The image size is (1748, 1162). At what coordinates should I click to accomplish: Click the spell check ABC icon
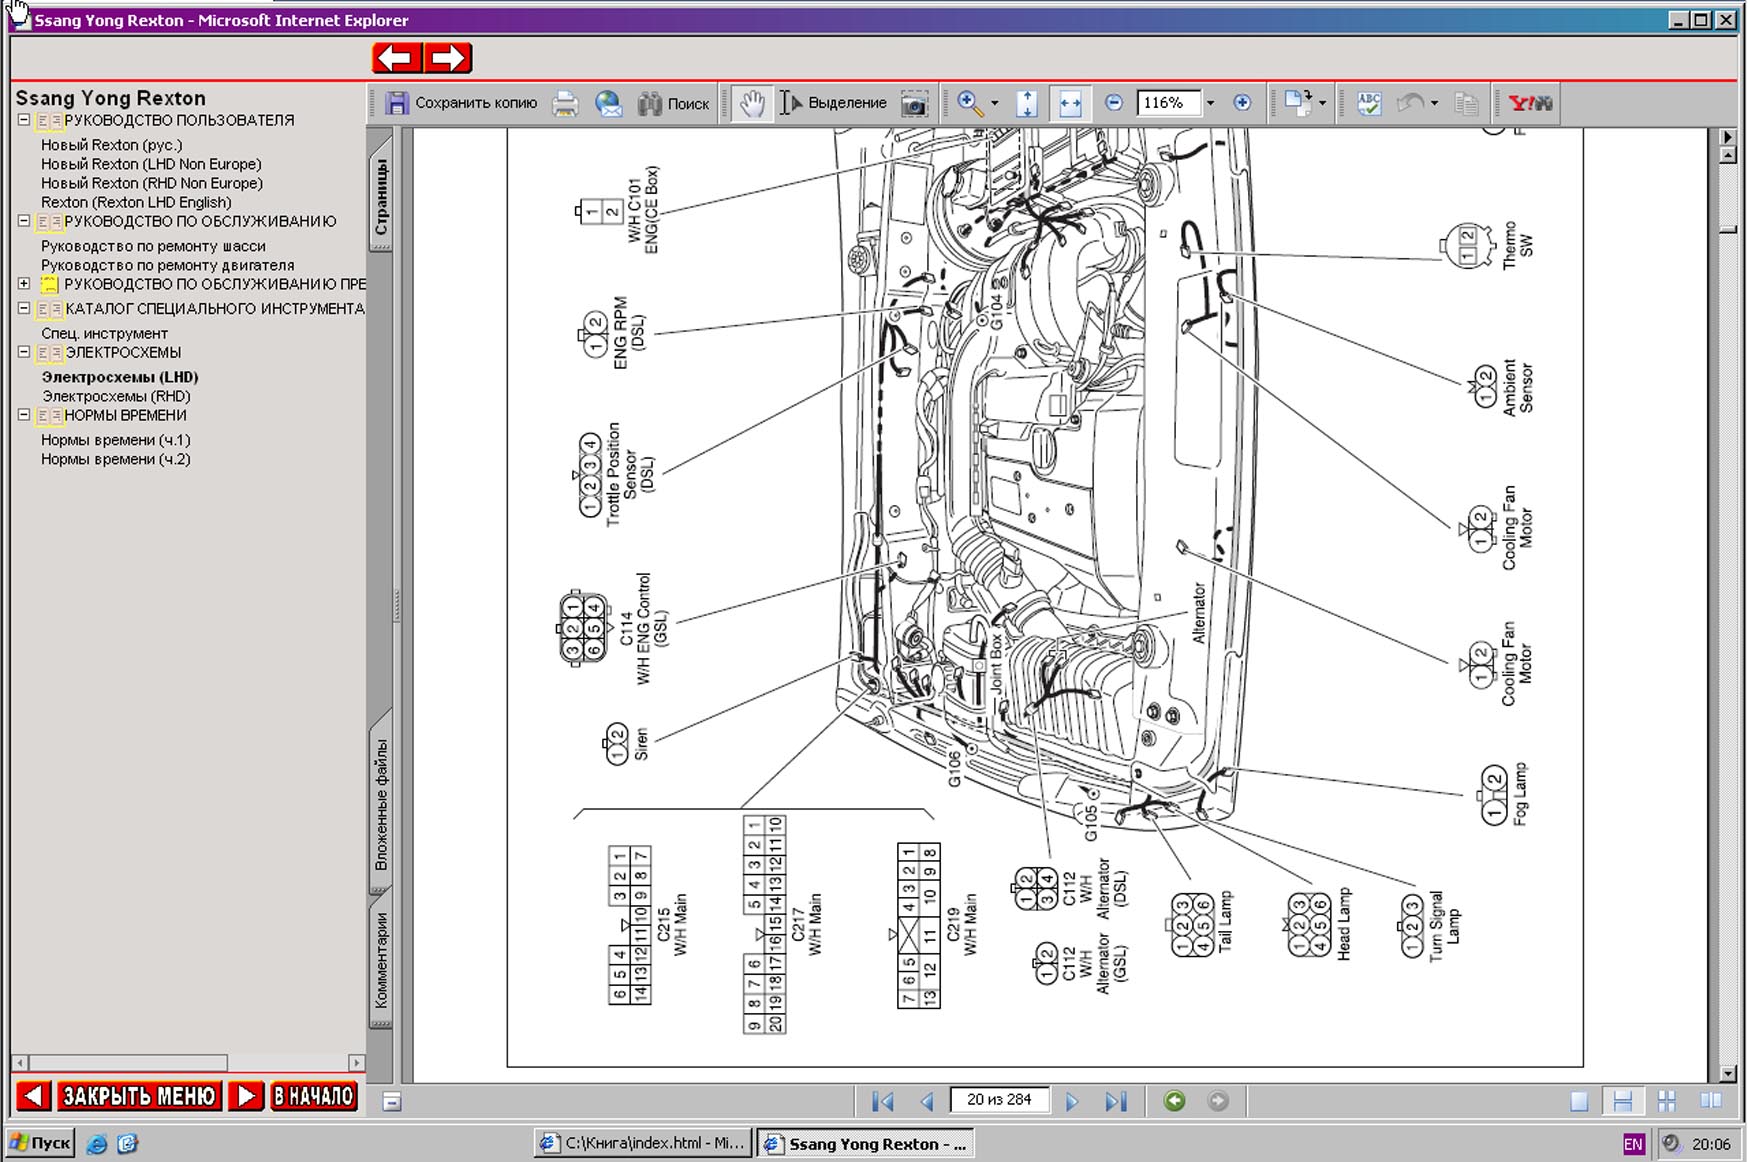point(1369,103)
